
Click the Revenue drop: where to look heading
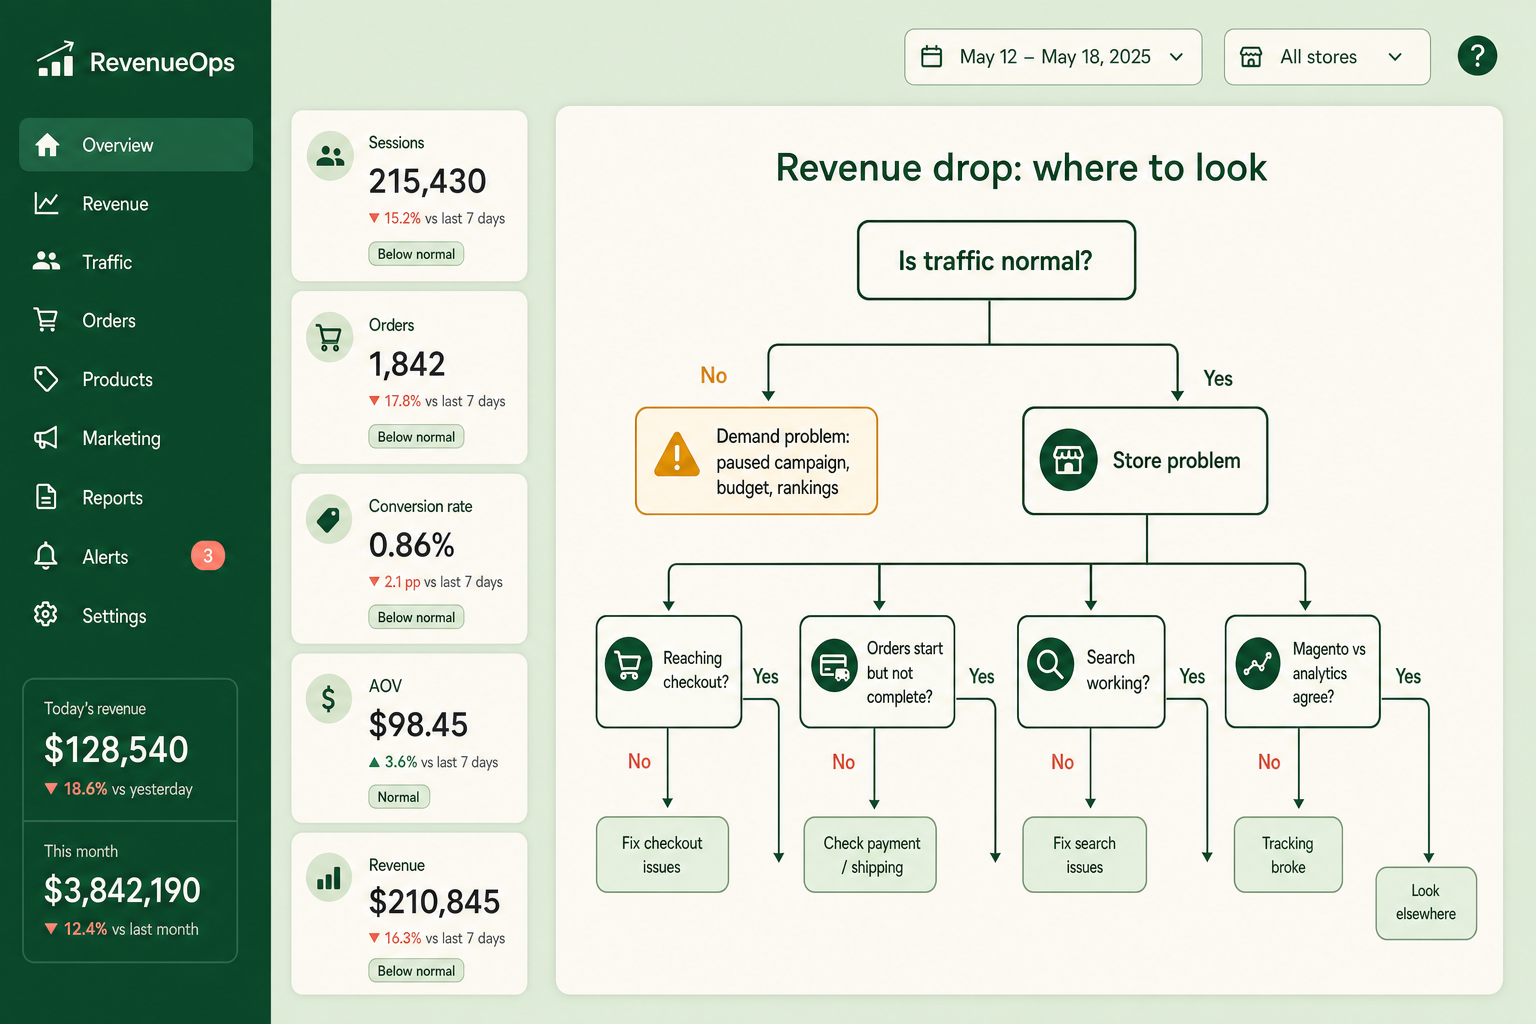point(1021,167)
